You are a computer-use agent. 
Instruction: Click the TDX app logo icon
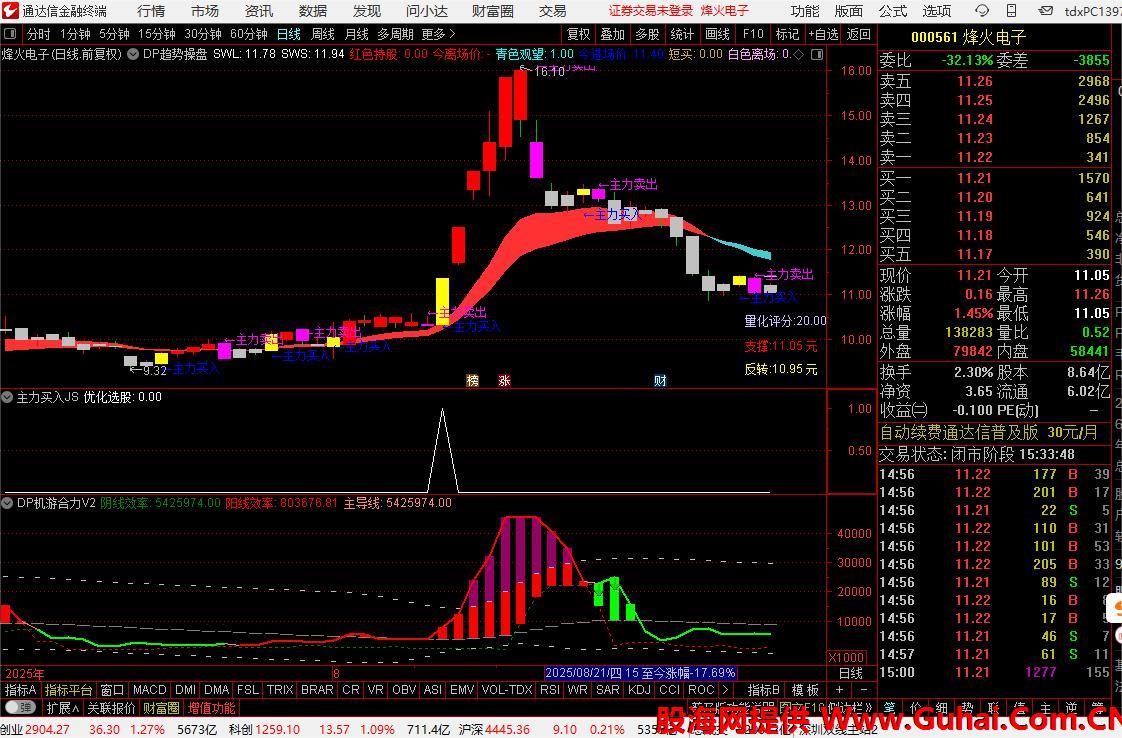[x=10, y=11]
